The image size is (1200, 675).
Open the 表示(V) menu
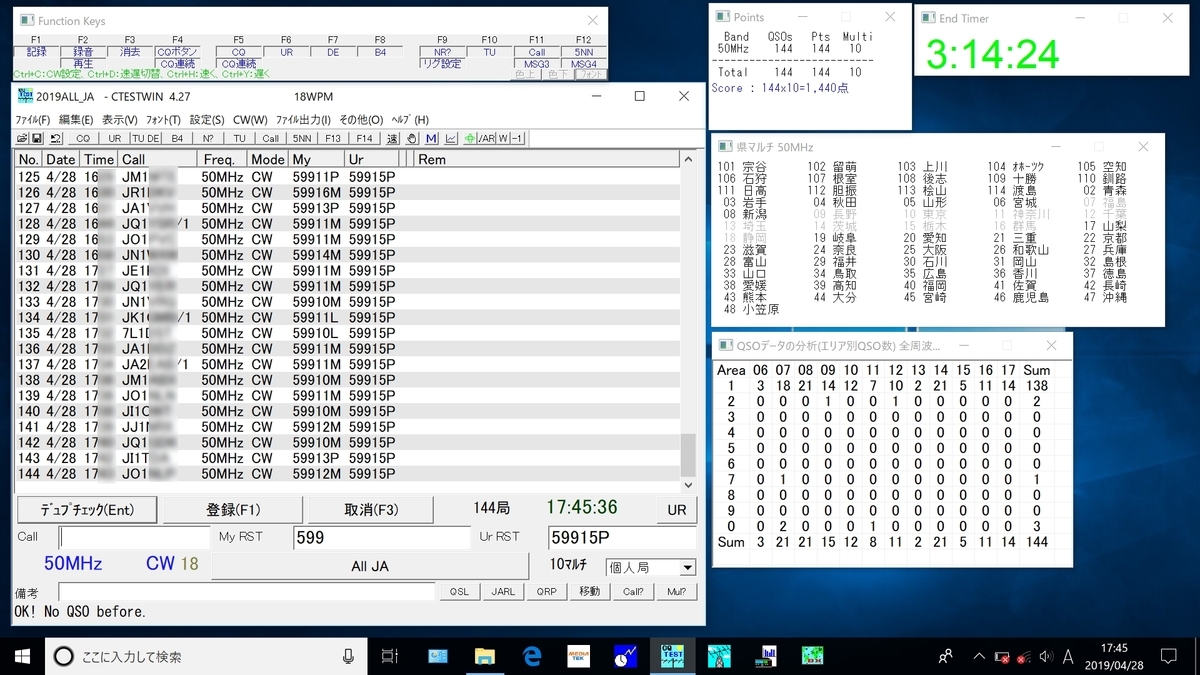point(119,119)
